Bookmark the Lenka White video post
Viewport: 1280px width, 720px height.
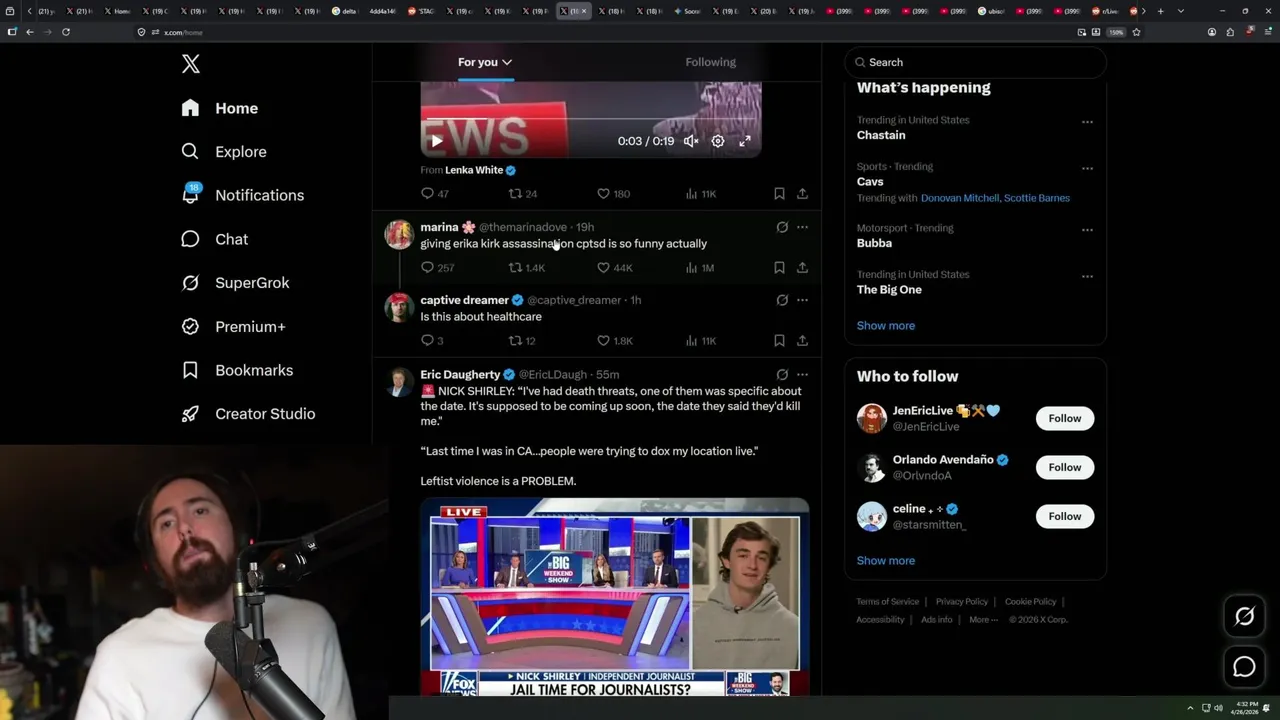point(779,194)
